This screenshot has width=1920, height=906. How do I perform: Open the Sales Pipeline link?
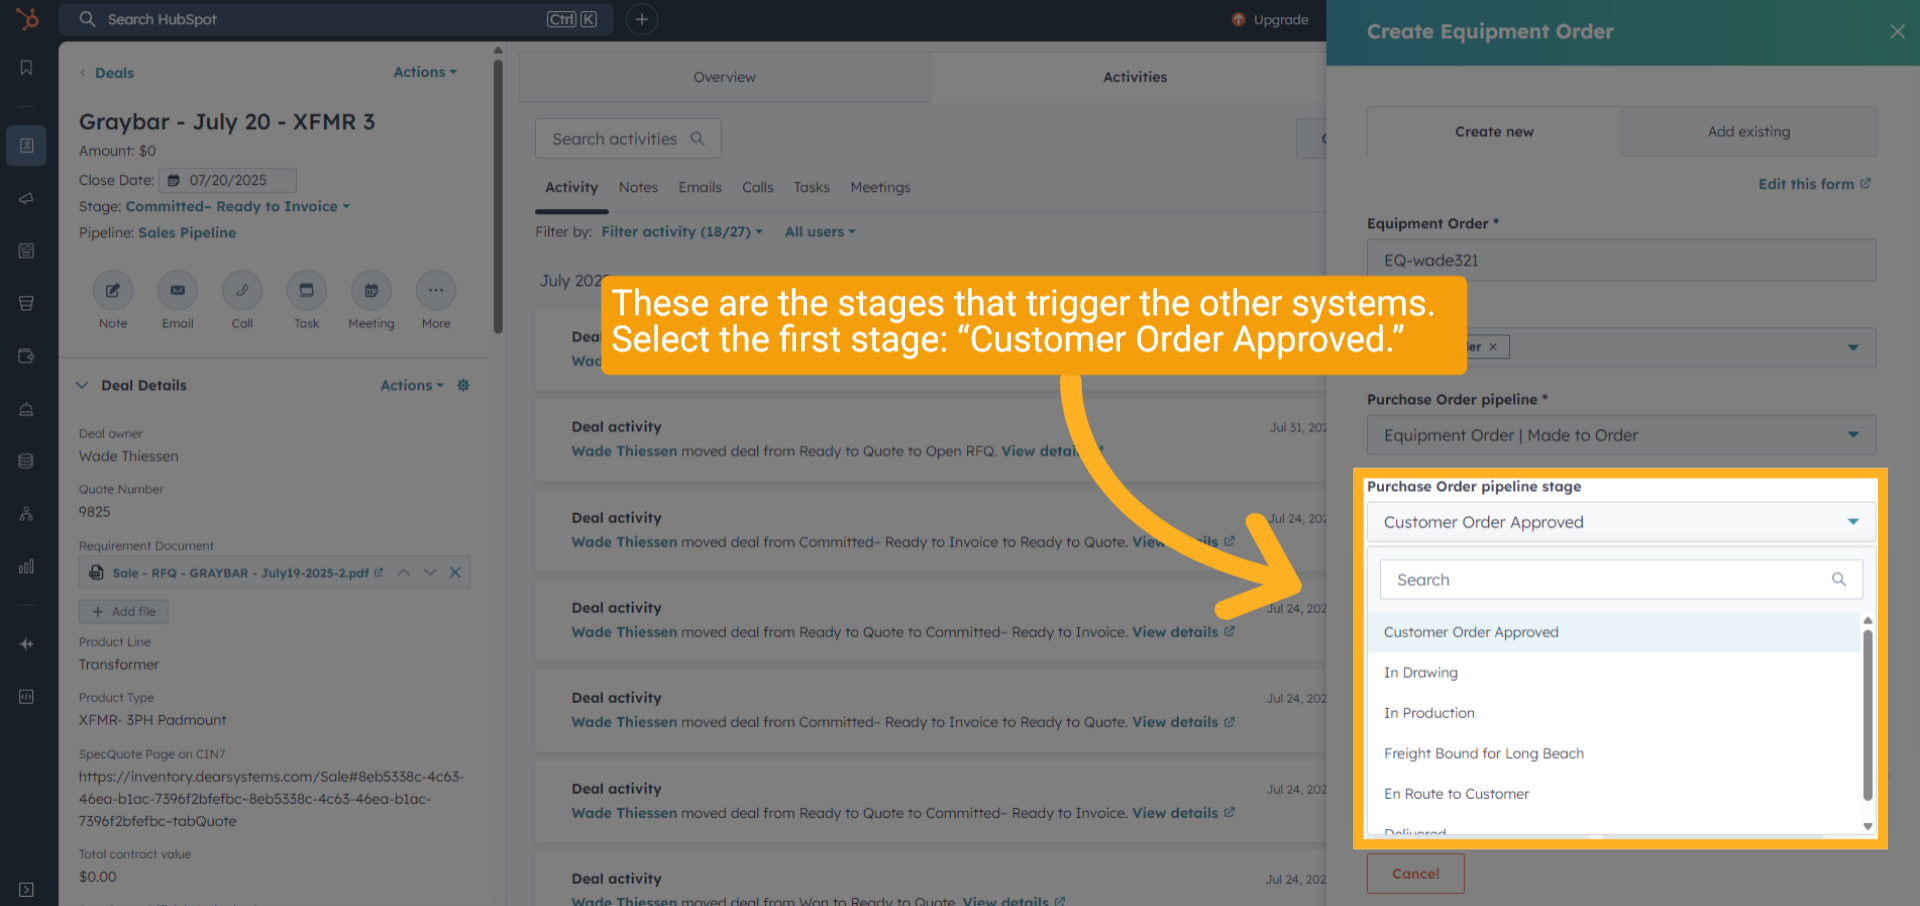[x=187, y=232]
